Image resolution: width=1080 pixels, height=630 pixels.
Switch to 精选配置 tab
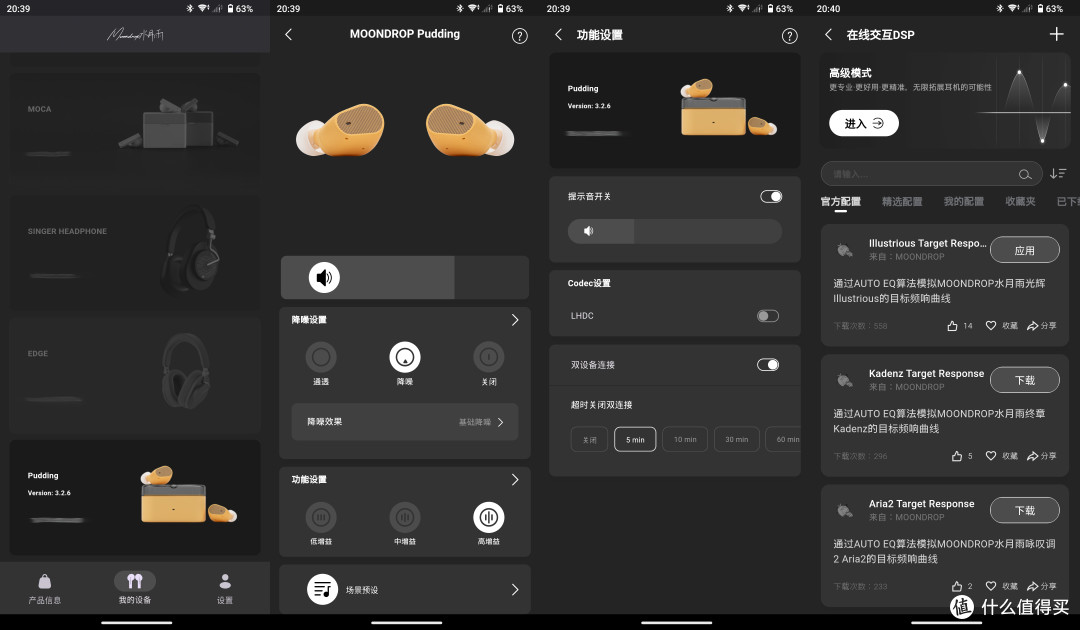click(x=902, y=202)
